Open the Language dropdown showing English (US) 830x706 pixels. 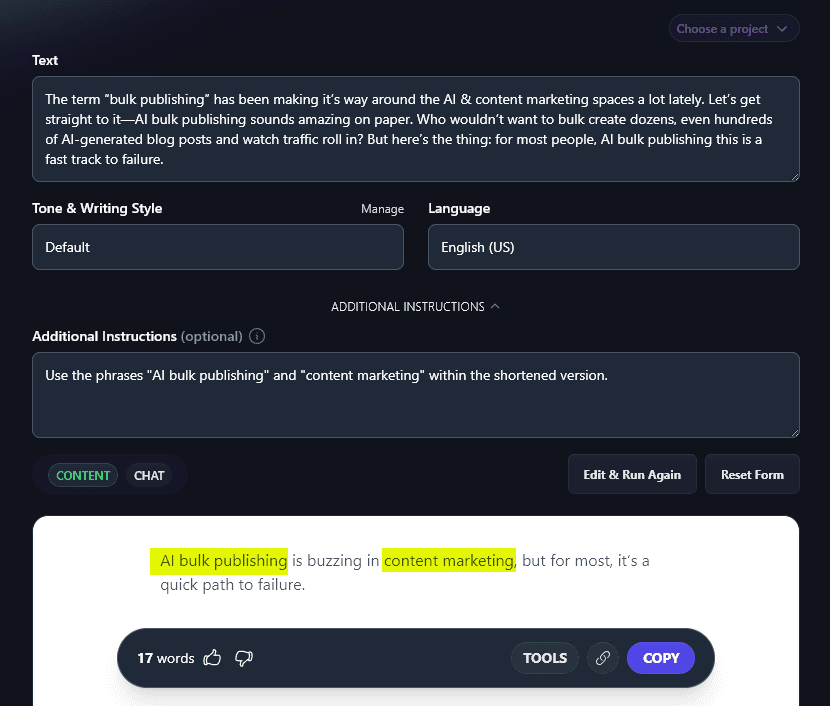(x=613, y=247)
